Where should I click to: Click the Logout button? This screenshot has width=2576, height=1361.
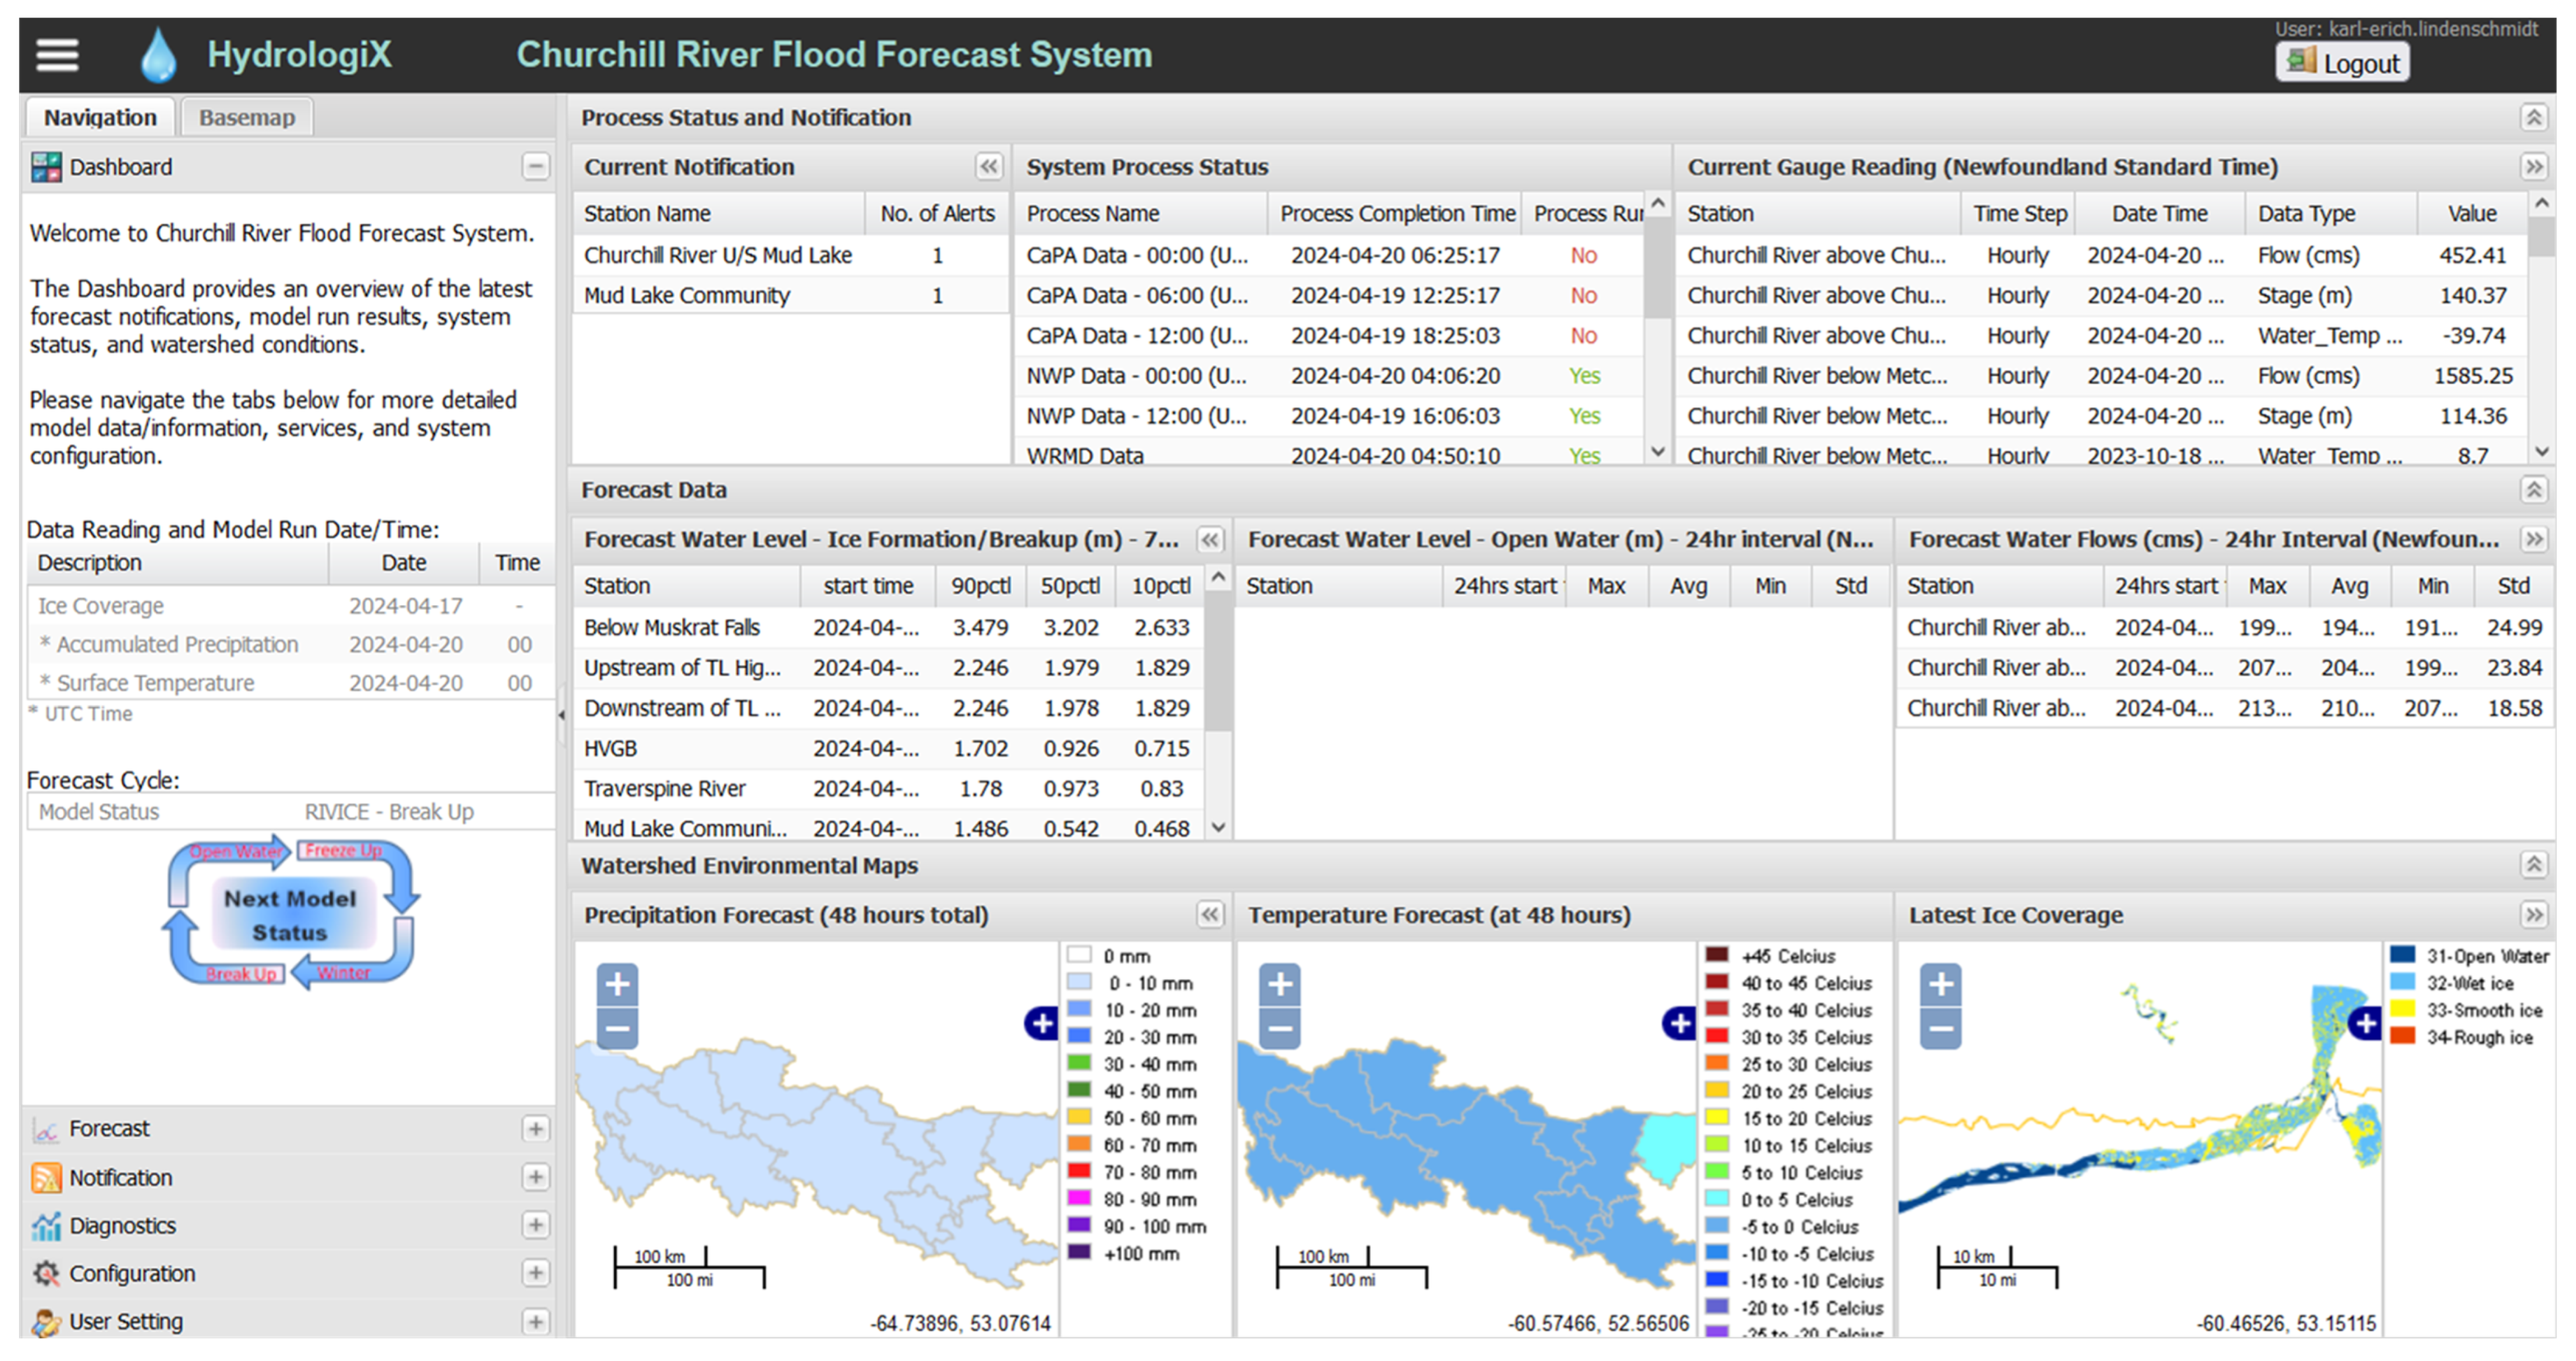point(2342,63)
